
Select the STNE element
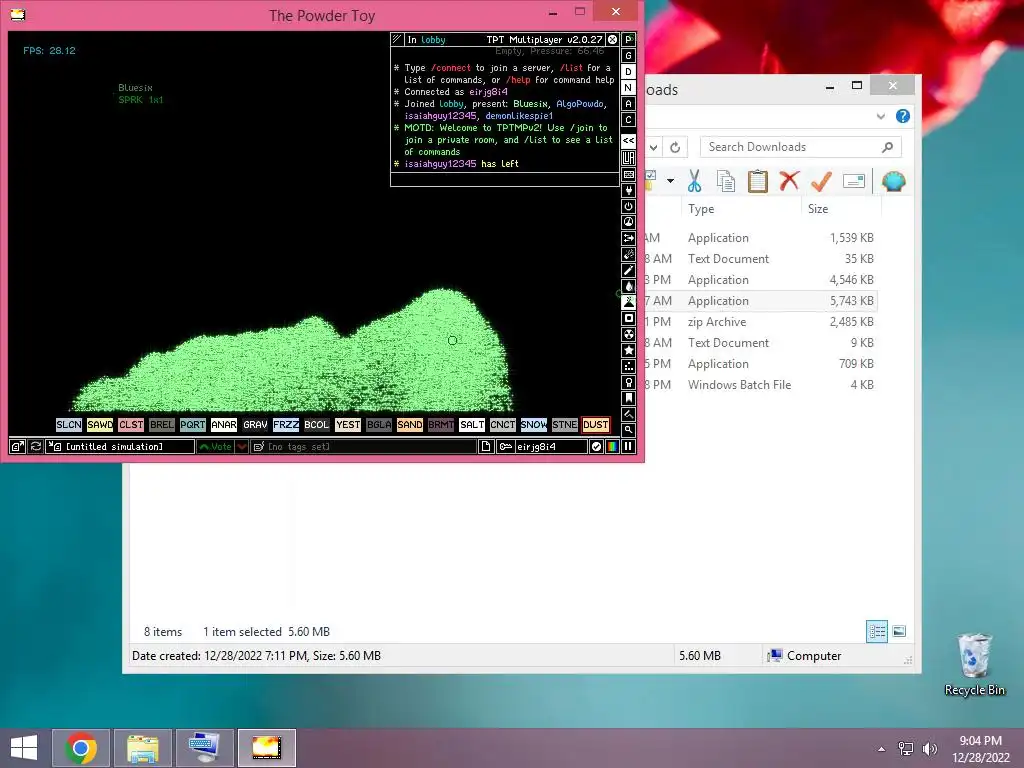pyautogui.click(x=565, y=425)
